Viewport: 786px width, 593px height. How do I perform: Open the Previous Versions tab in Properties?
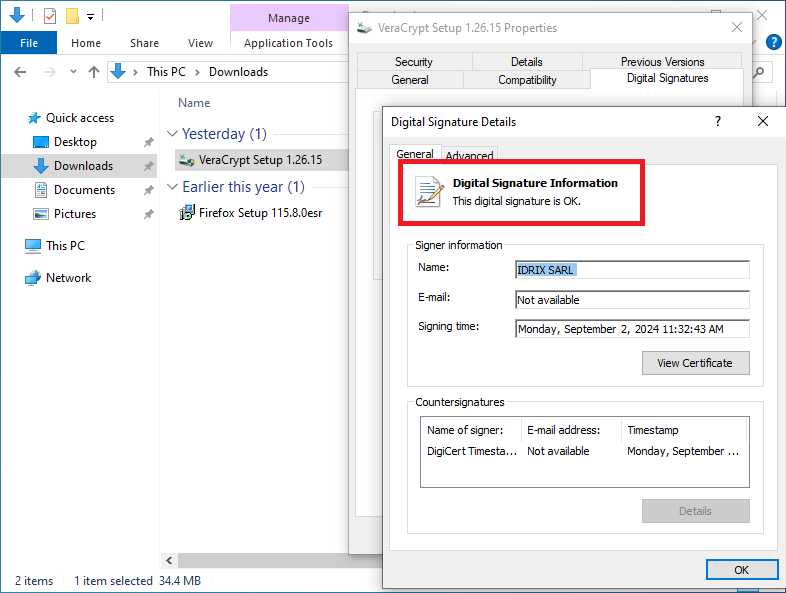pos(662,62)
